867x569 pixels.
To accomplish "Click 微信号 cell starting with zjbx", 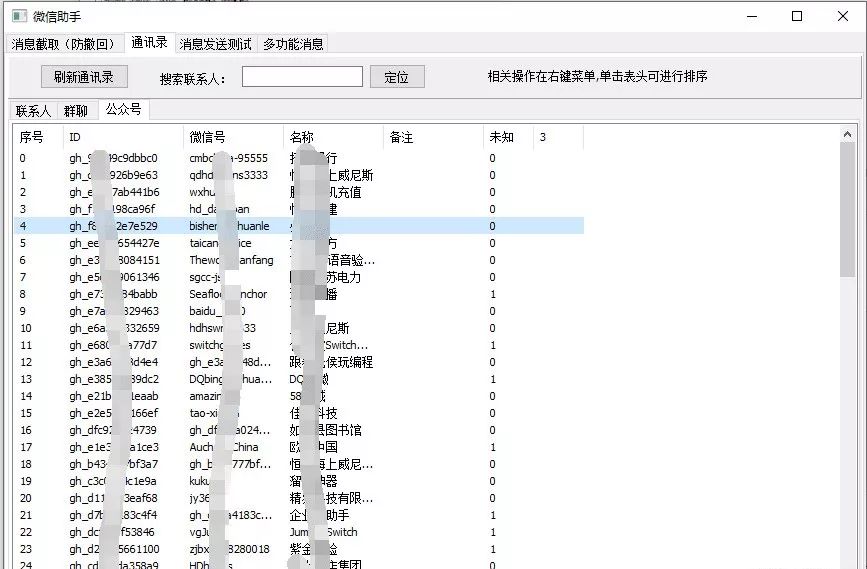I will [229, 550].
